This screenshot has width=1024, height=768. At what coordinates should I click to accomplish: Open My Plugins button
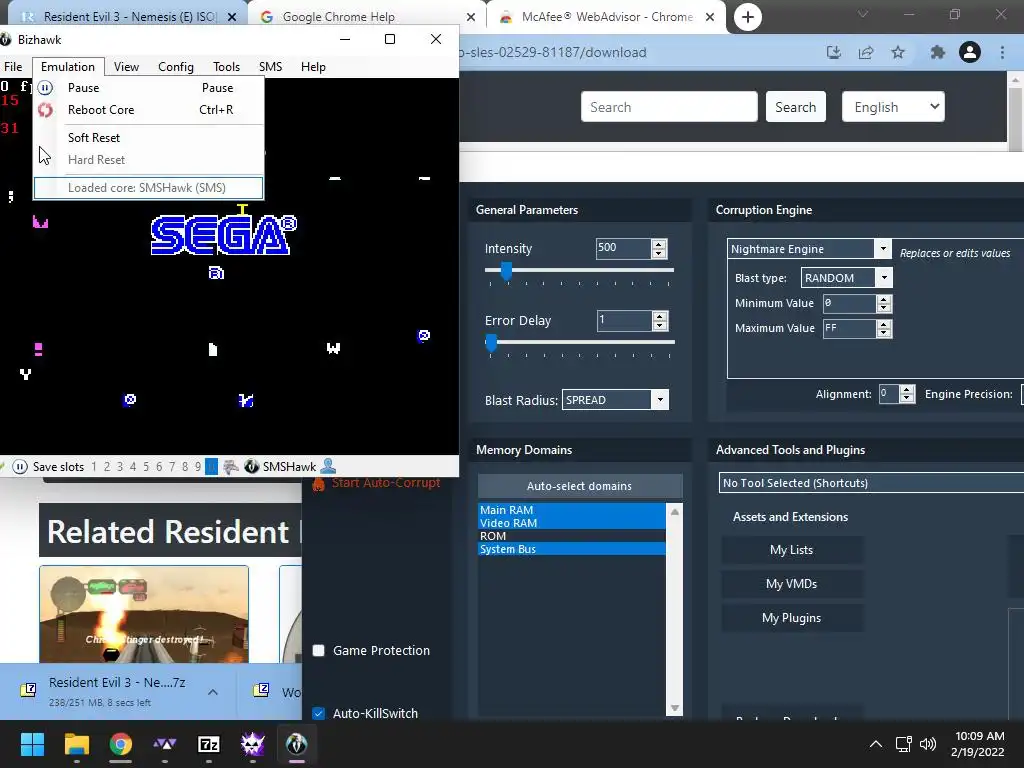coord(792,618)
